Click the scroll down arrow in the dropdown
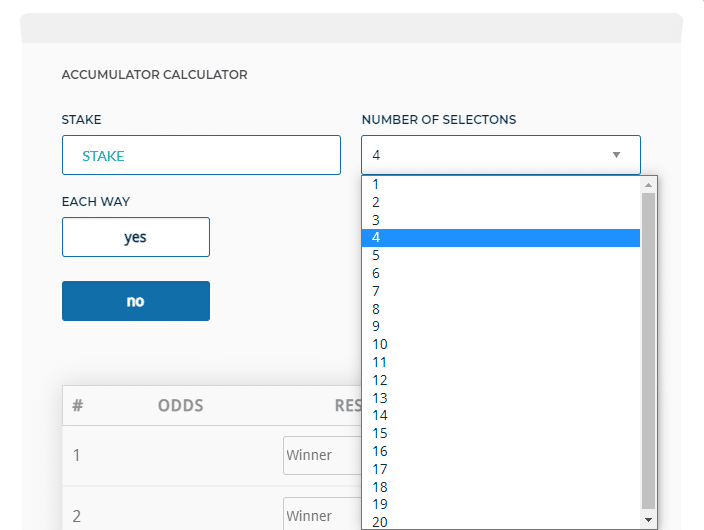 click(648, 520)
